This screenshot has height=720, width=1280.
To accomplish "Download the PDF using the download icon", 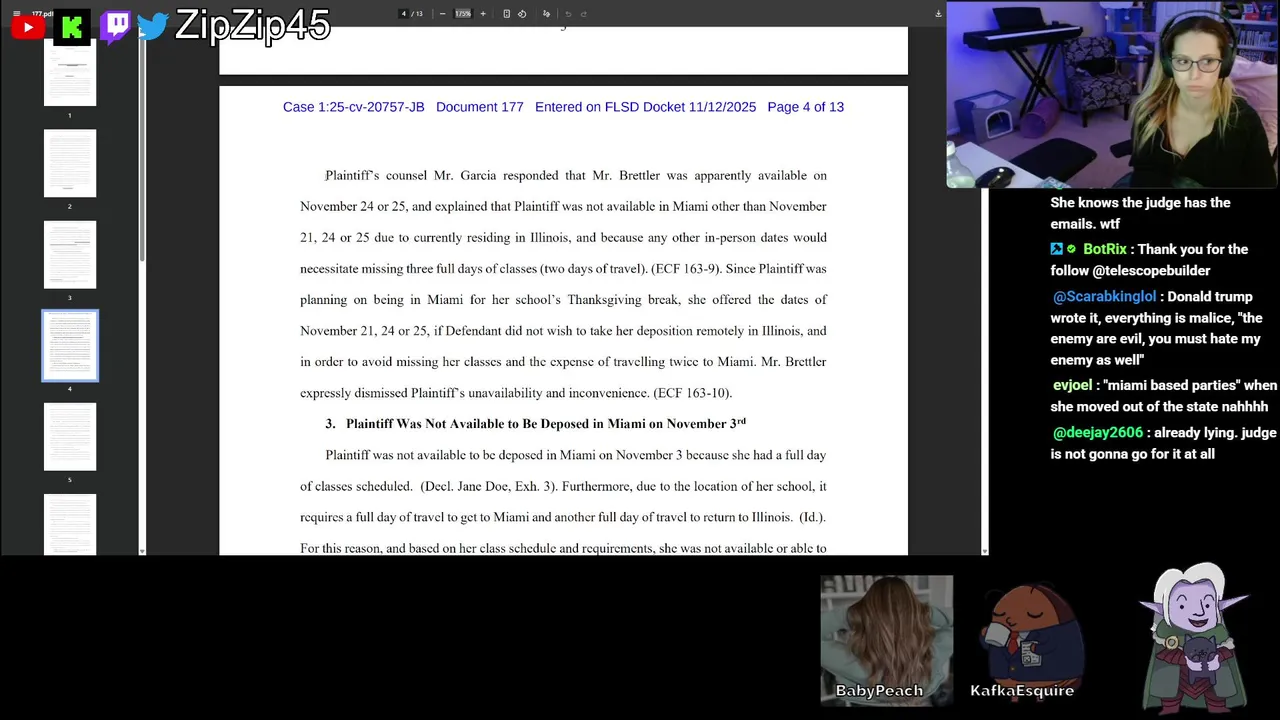I will click(938, 14).
